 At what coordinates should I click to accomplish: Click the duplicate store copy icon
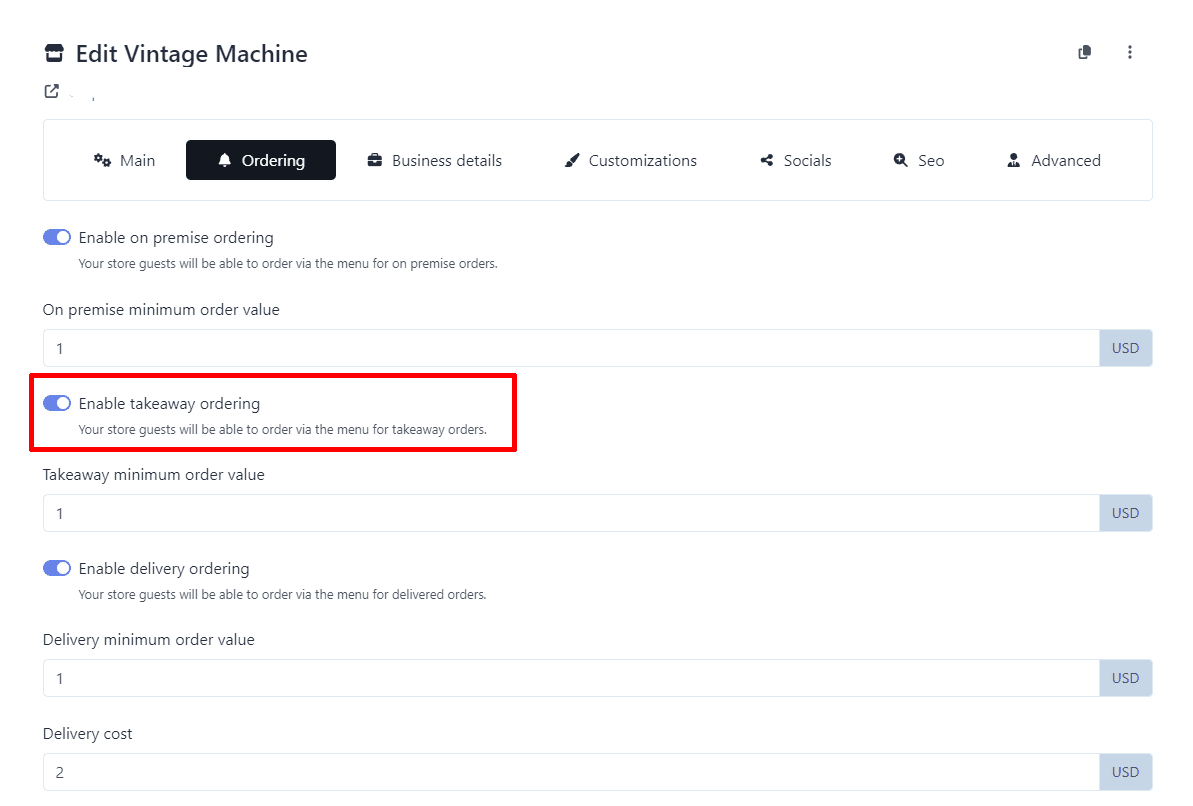[1084, 53]
